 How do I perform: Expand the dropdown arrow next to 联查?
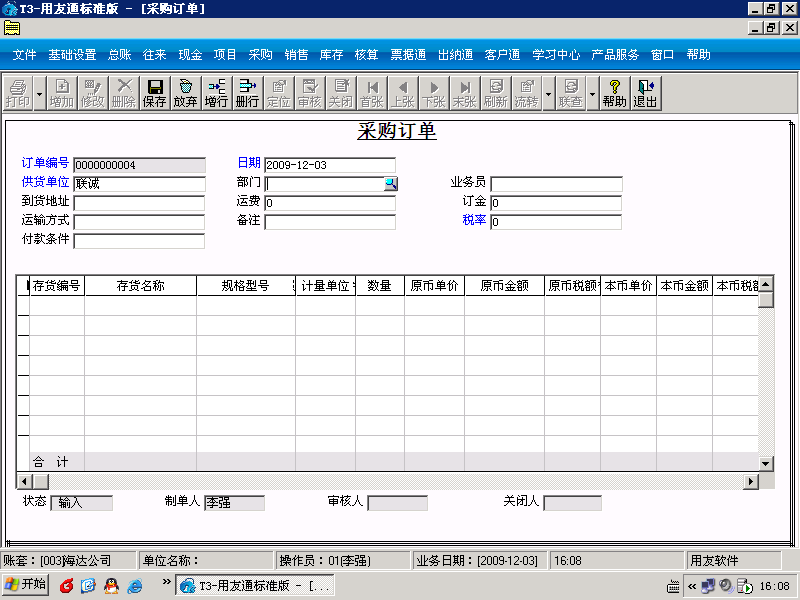click(592, 93)
